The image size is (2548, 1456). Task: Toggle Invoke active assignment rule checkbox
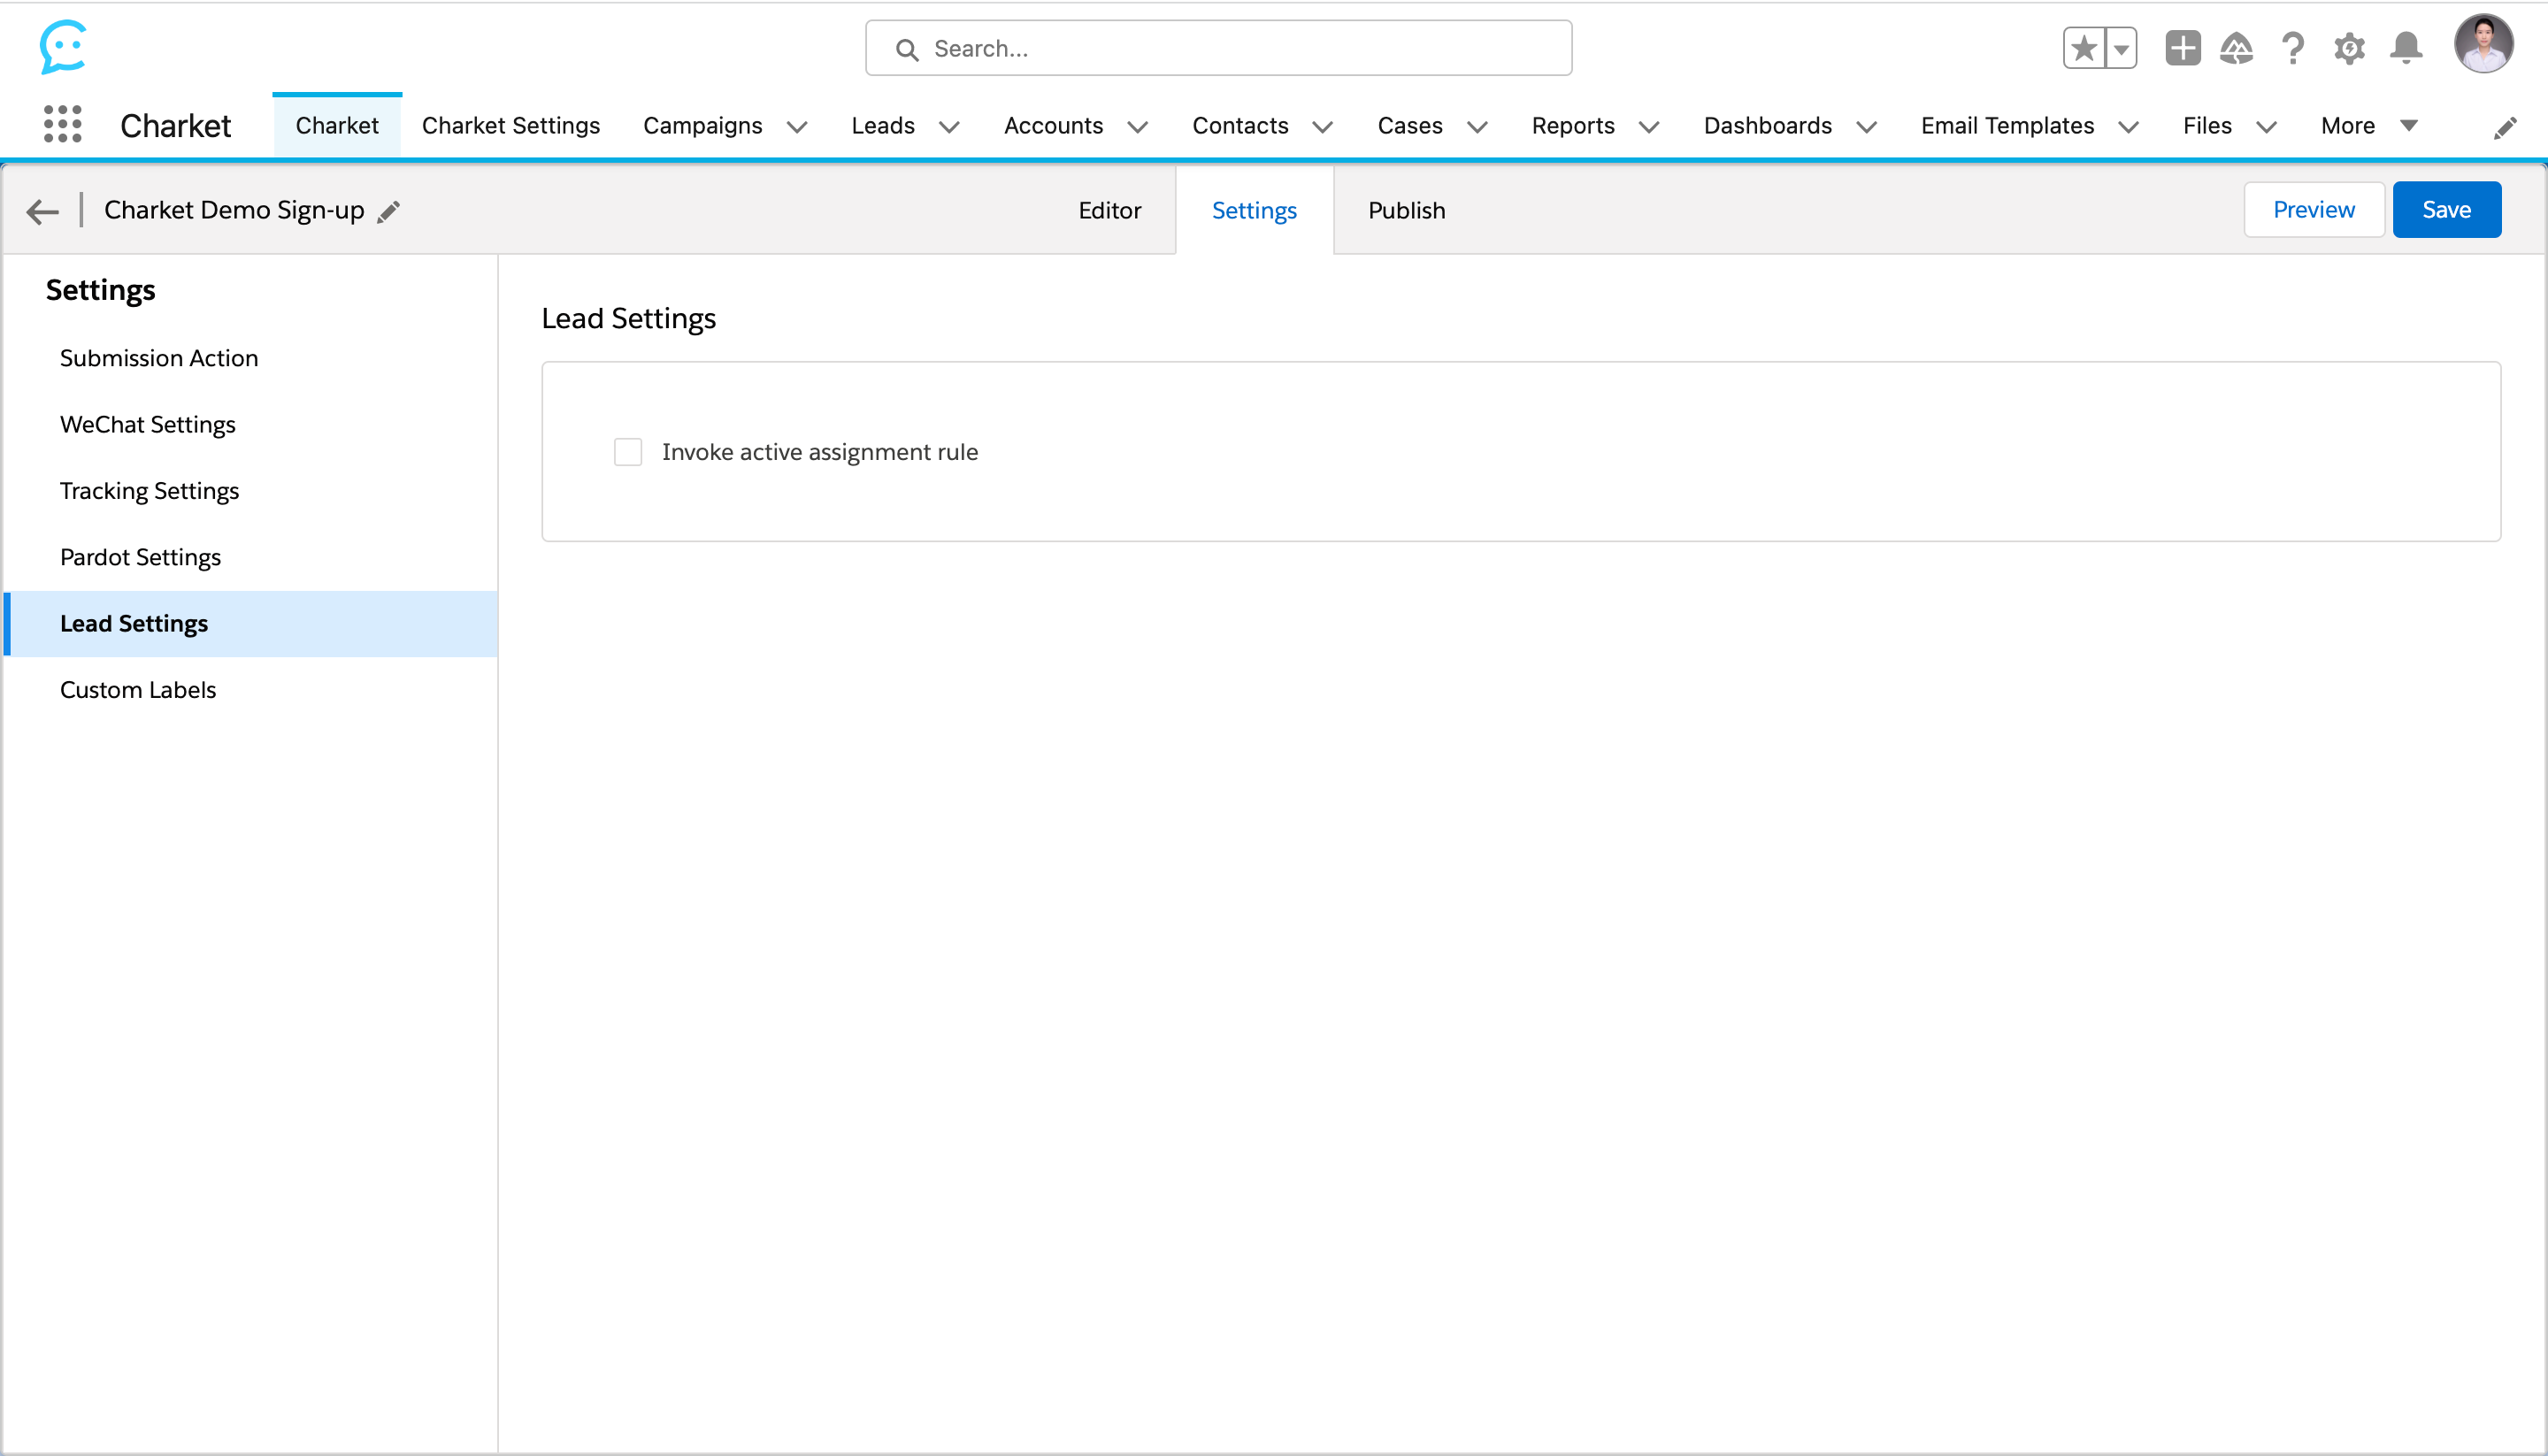coord(628,452)
